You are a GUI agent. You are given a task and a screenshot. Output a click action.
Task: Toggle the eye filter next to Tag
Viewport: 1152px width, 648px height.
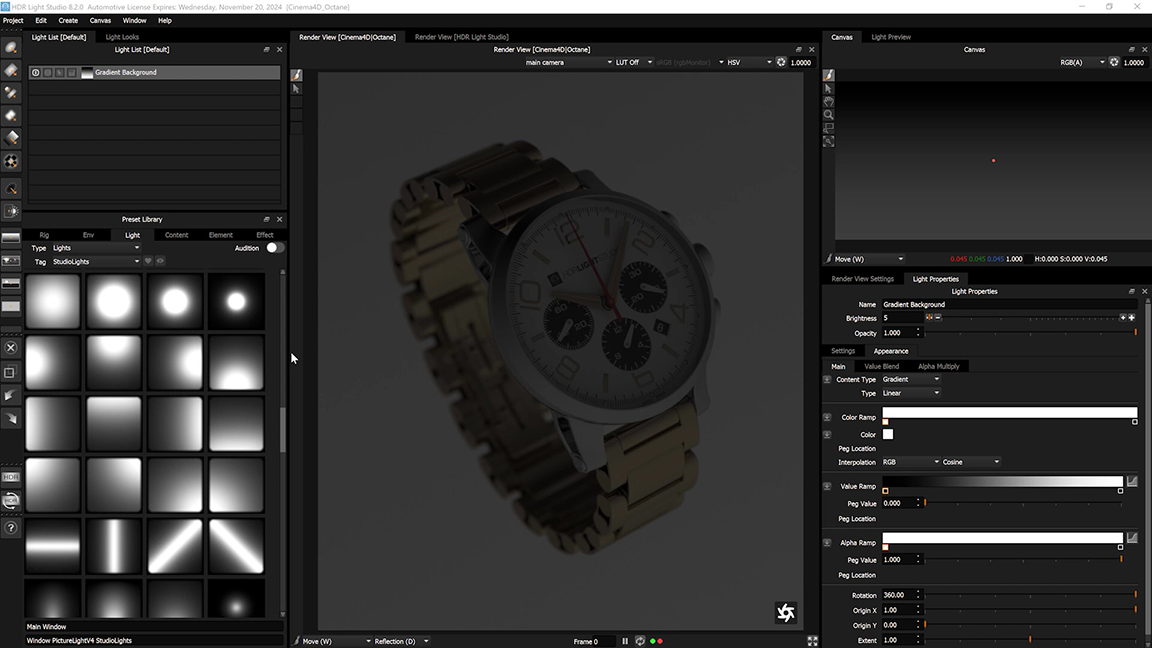(160, 262)
